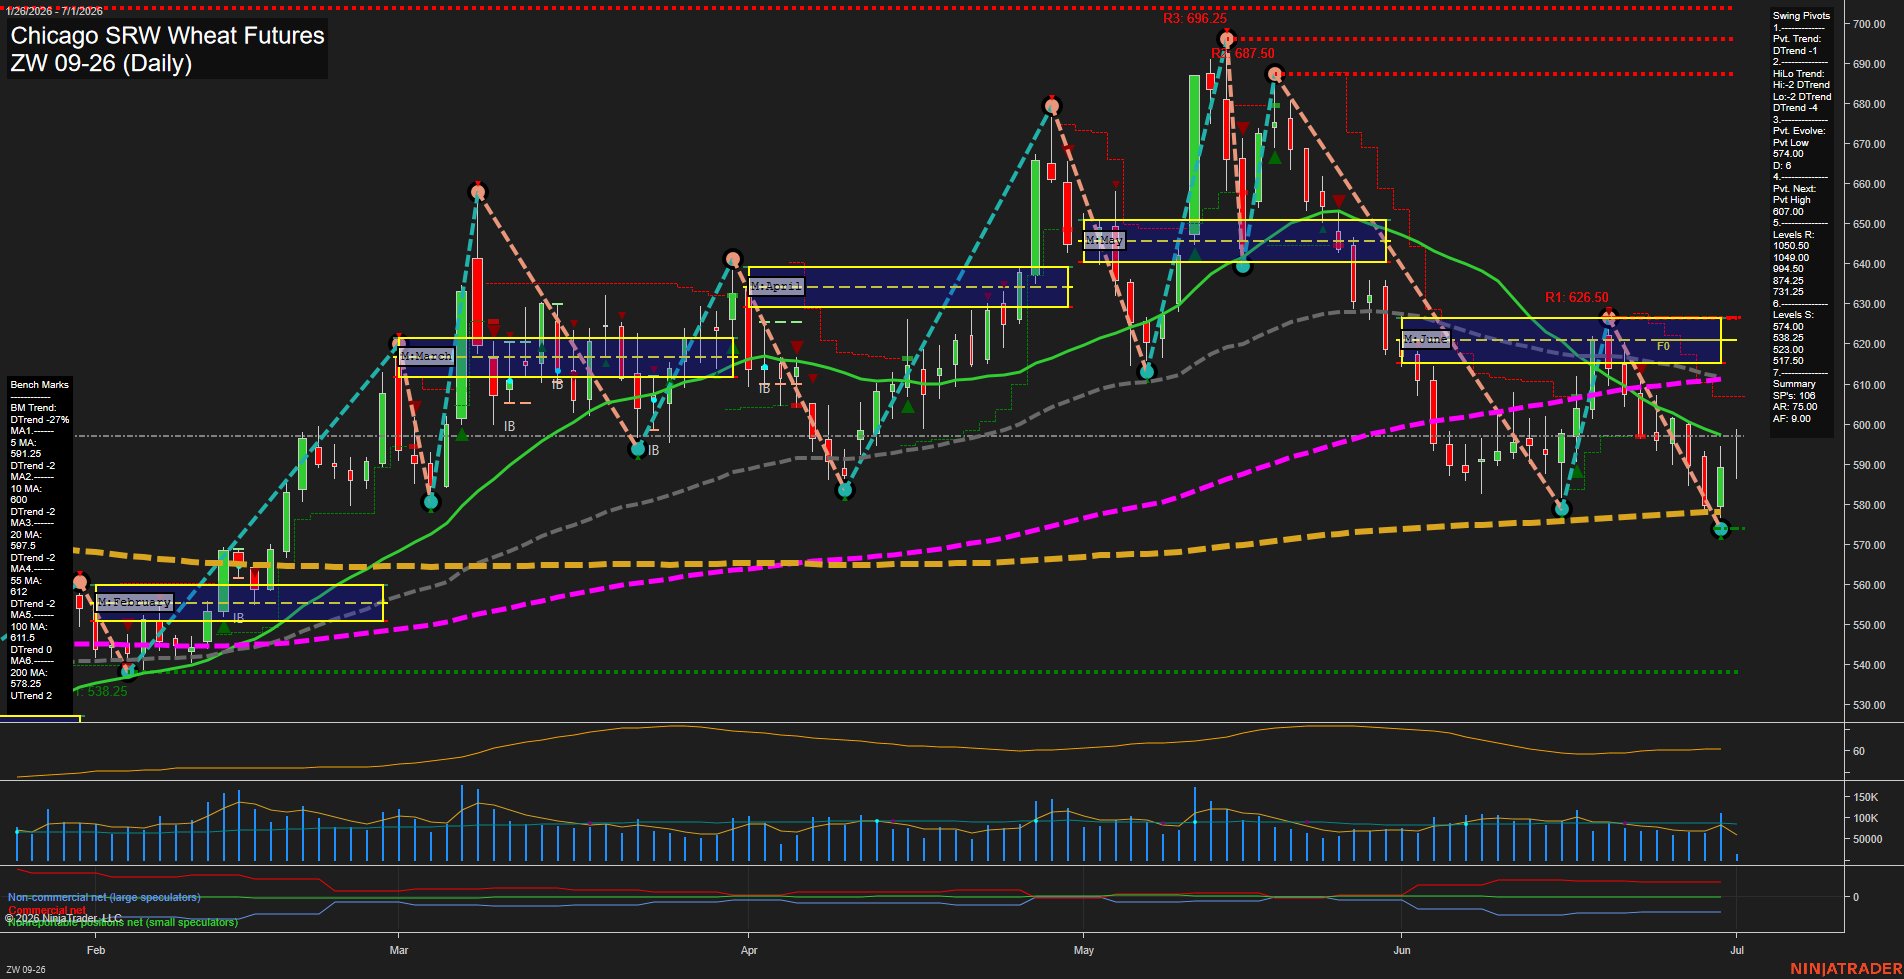Click the 600.00 price axis label

1869,425
